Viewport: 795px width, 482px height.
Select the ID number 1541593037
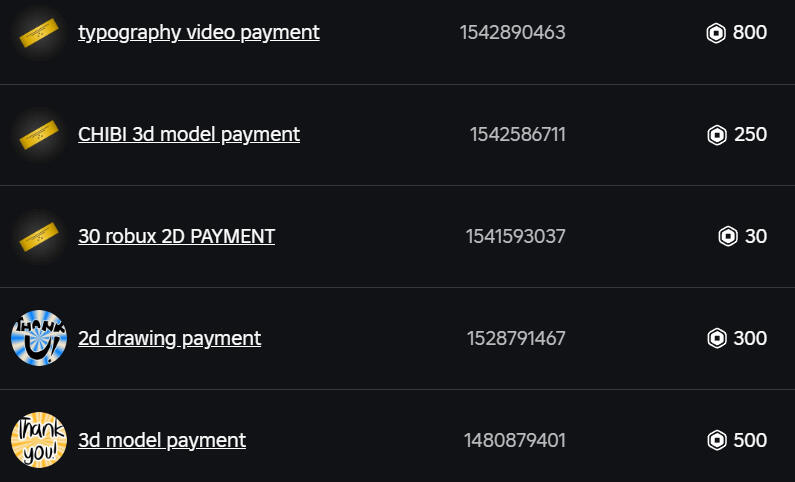pyautogui.click(x=515, y=237)
